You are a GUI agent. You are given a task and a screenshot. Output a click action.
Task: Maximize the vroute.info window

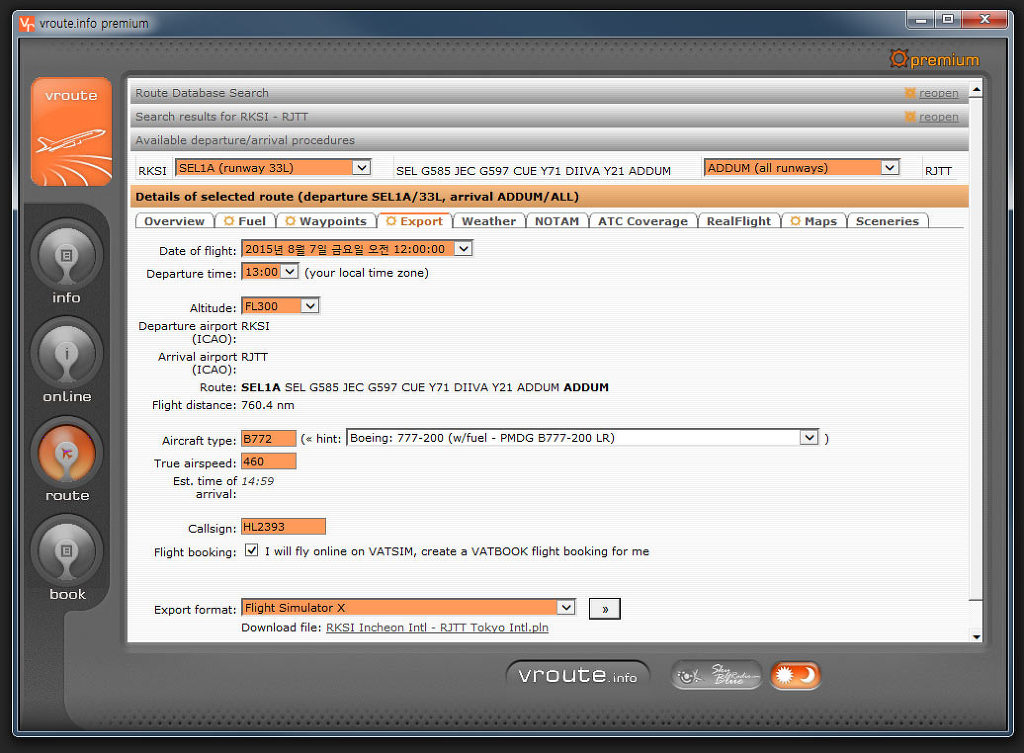point(948,20)
